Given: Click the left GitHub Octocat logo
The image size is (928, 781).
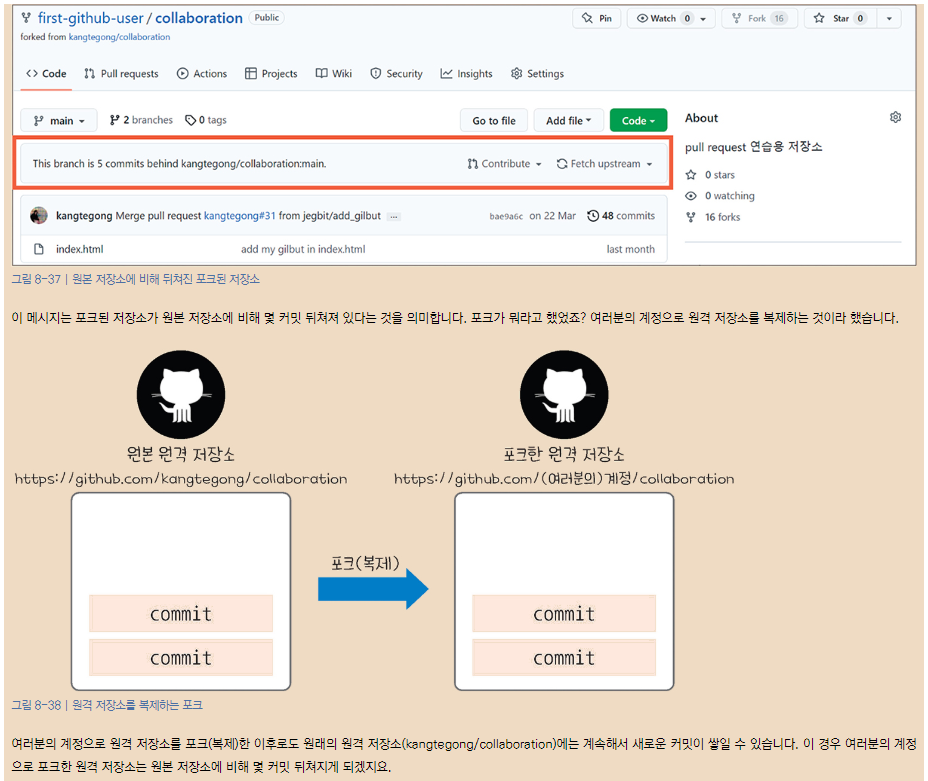Looking at the screenshot, I should tap(181, 395).
